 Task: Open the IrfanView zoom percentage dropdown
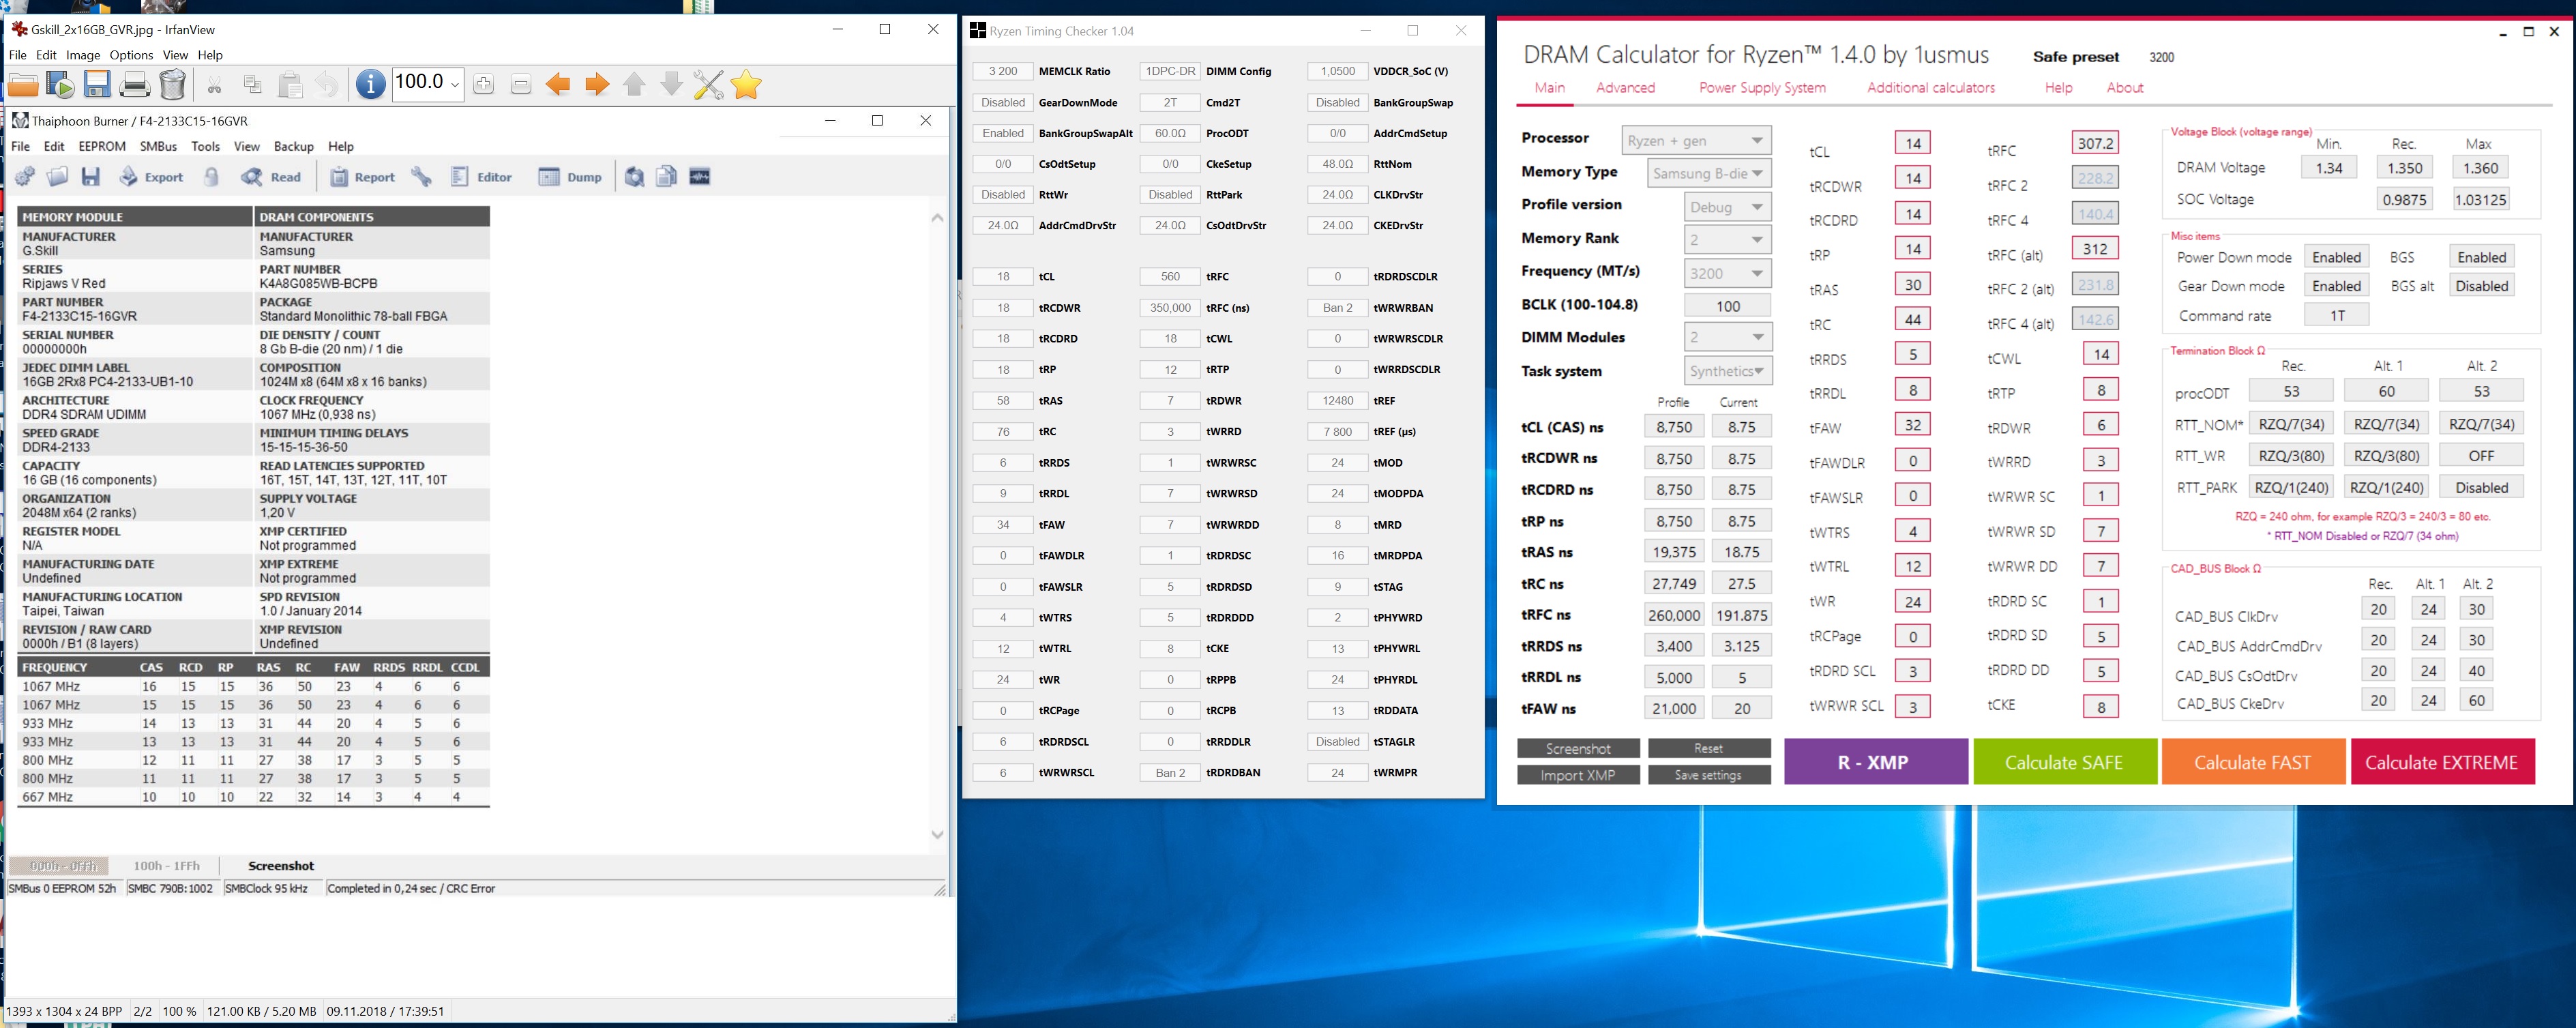click(x=455, y=84)
